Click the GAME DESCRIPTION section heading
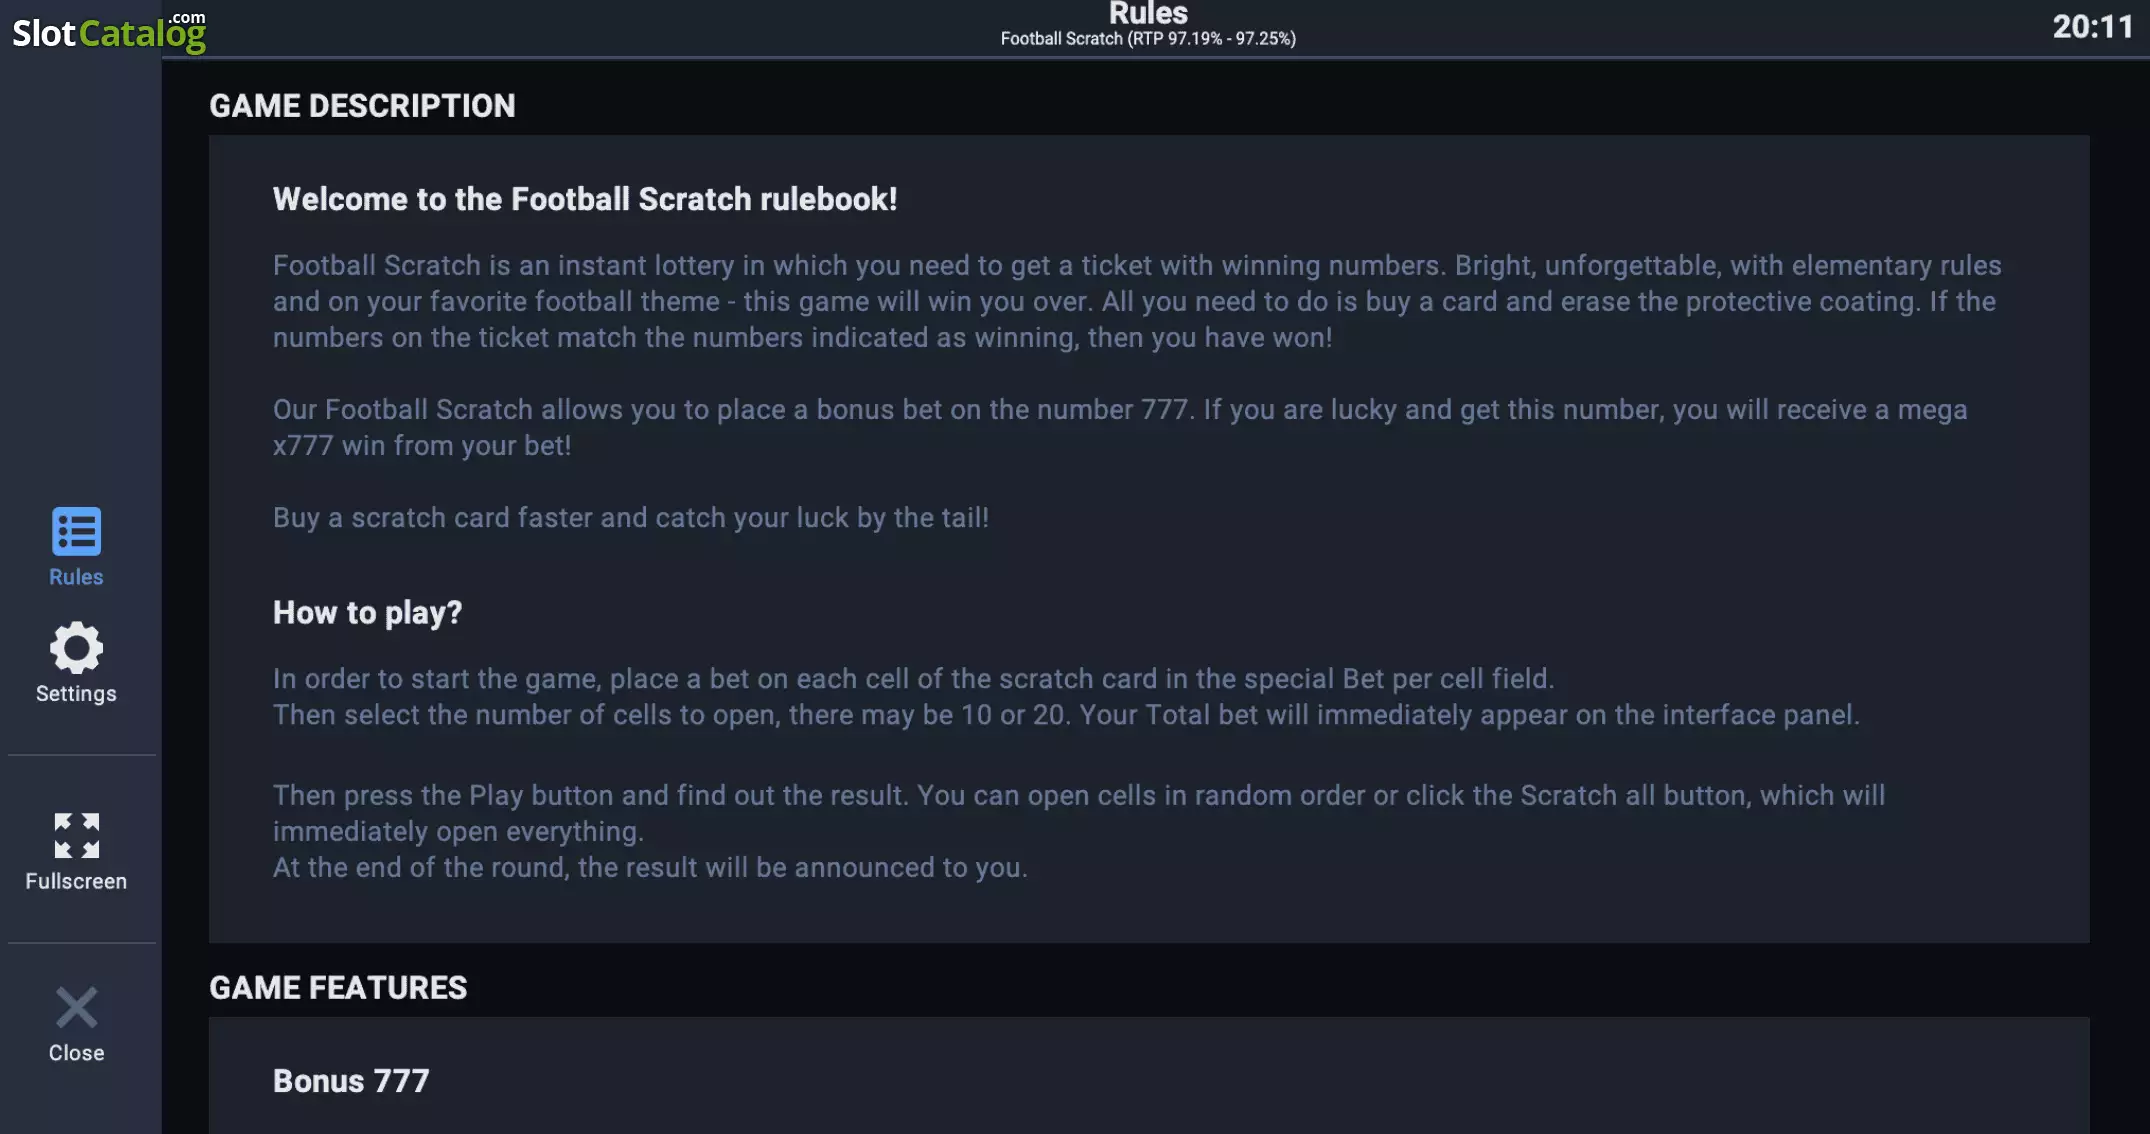 pos(362,106)
